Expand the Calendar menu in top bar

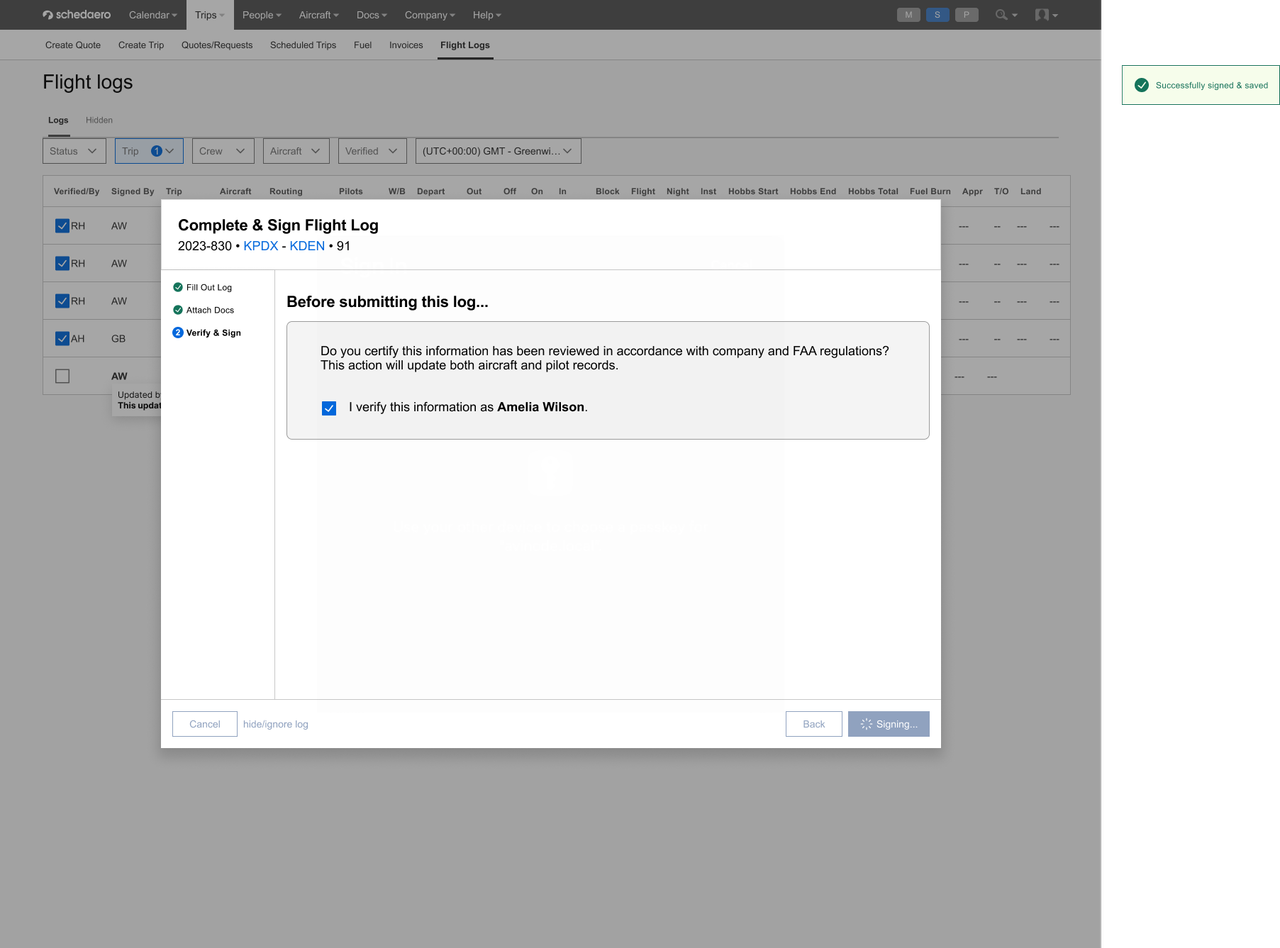[153, 15]
